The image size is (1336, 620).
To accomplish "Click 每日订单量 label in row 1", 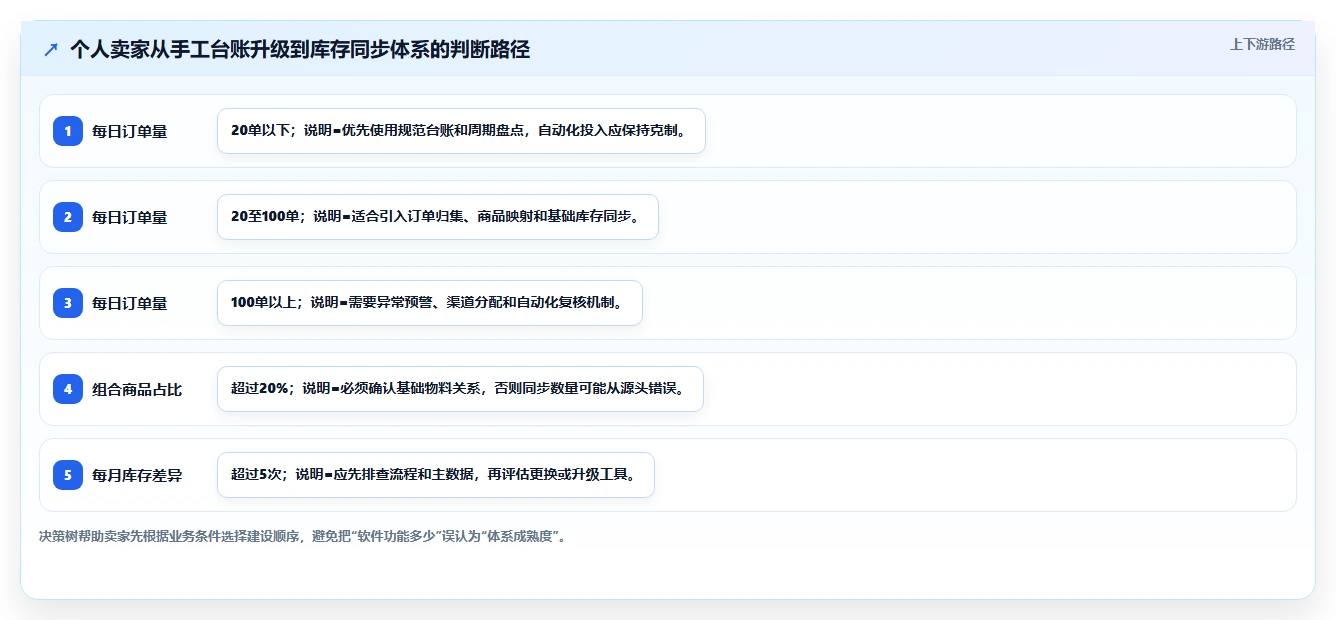I will coord(130,131).
